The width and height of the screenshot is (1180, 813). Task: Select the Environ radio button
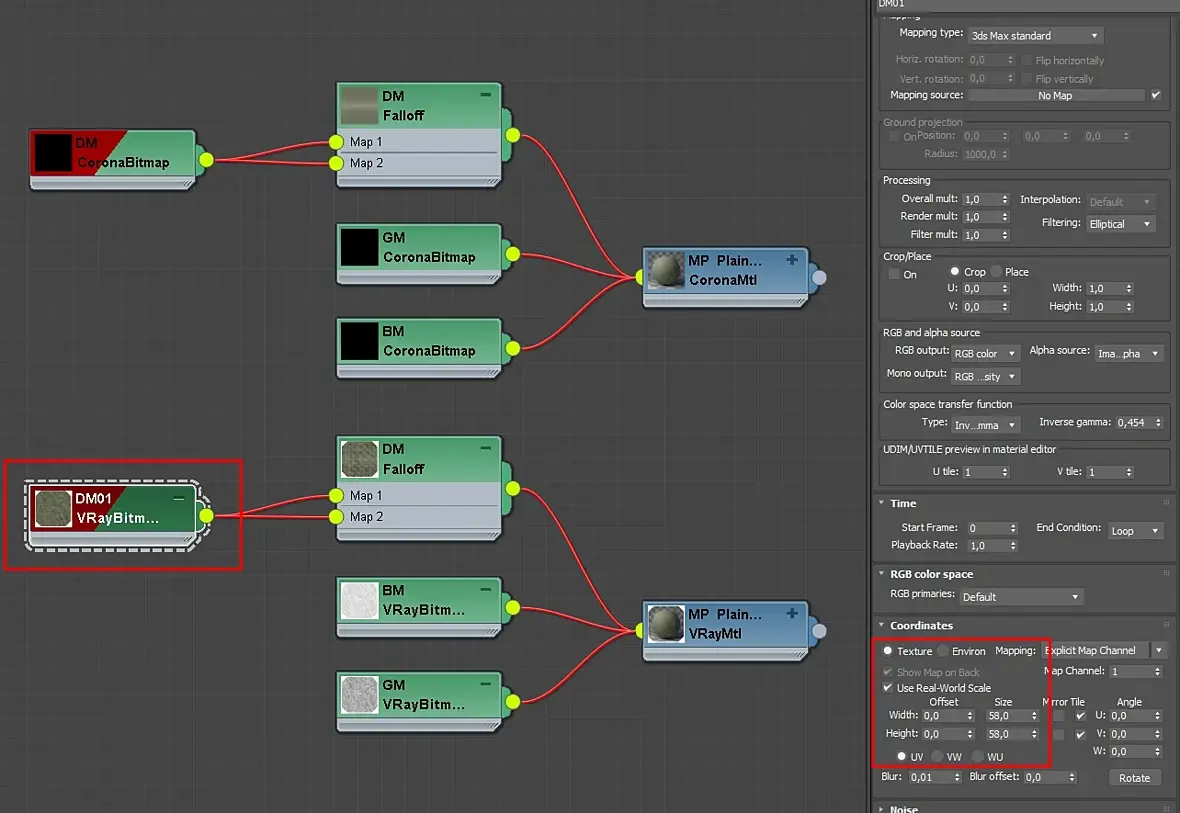point(943,651)
